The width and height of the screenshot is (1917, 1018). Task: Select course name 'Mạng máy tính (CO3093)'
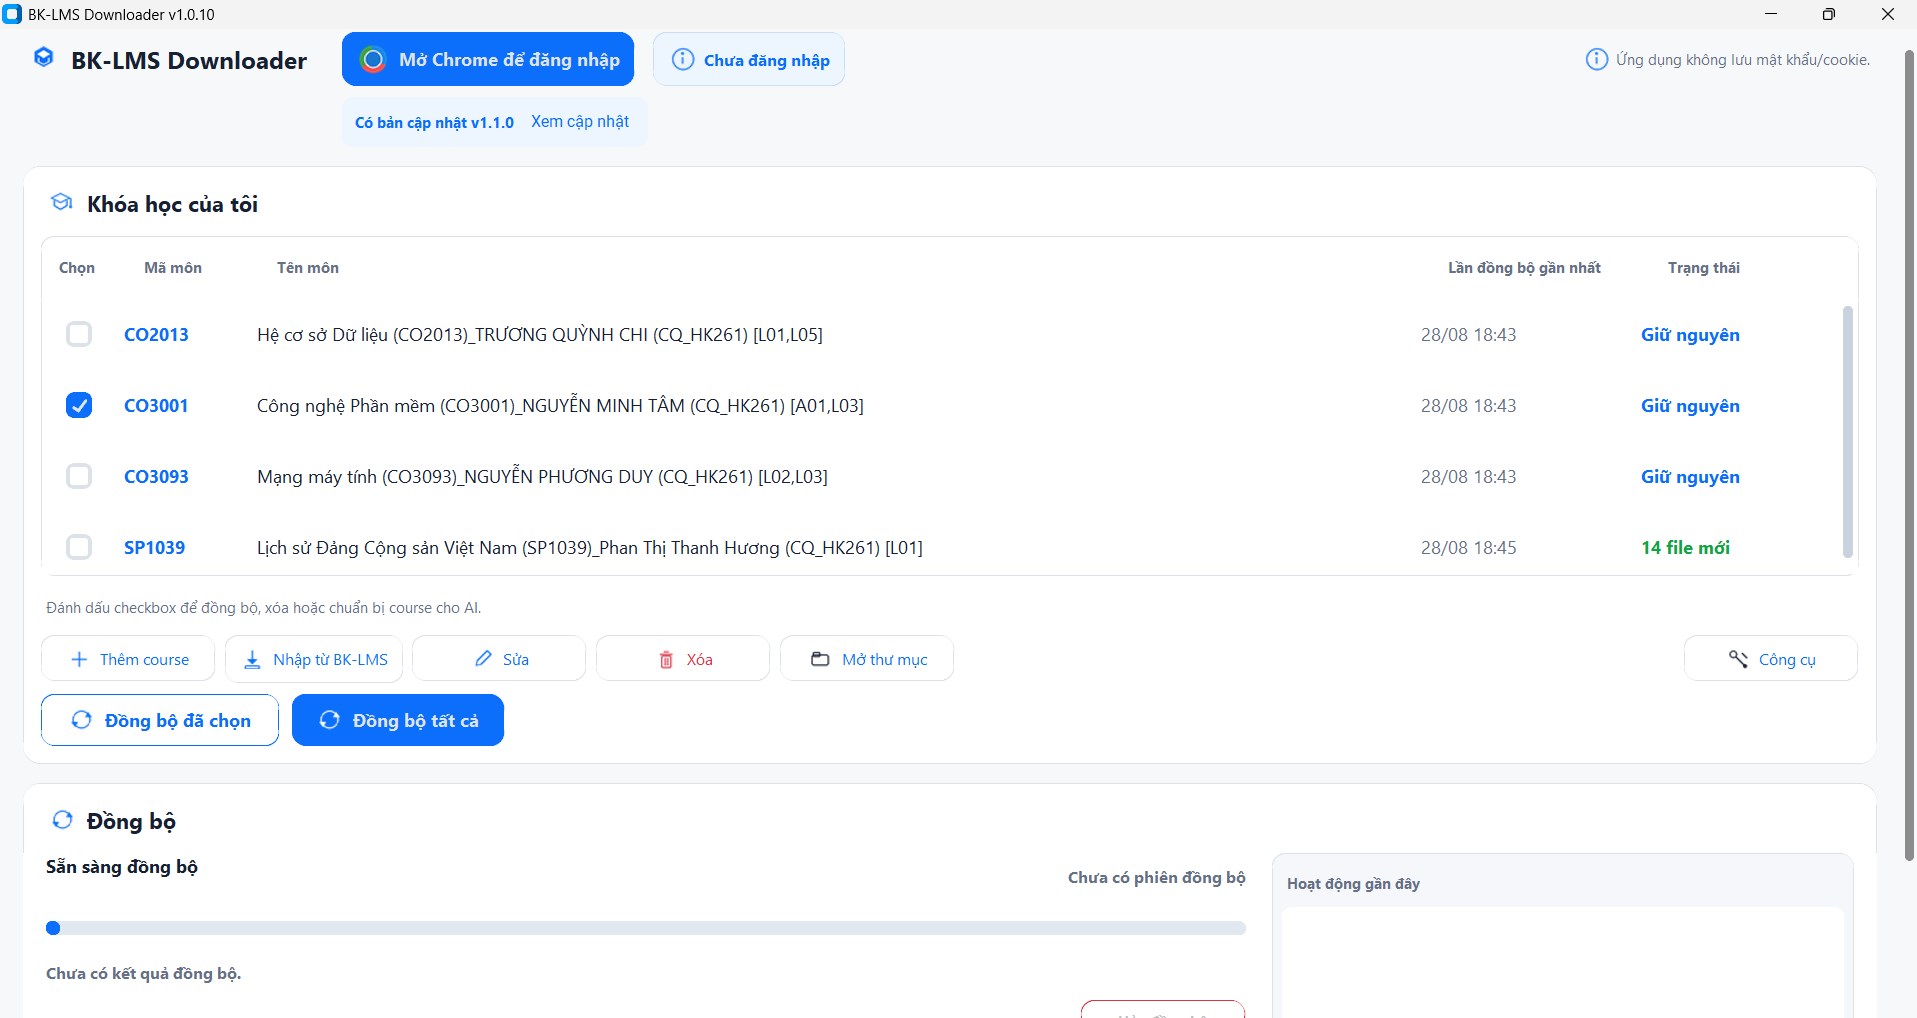tap(542, 477)
